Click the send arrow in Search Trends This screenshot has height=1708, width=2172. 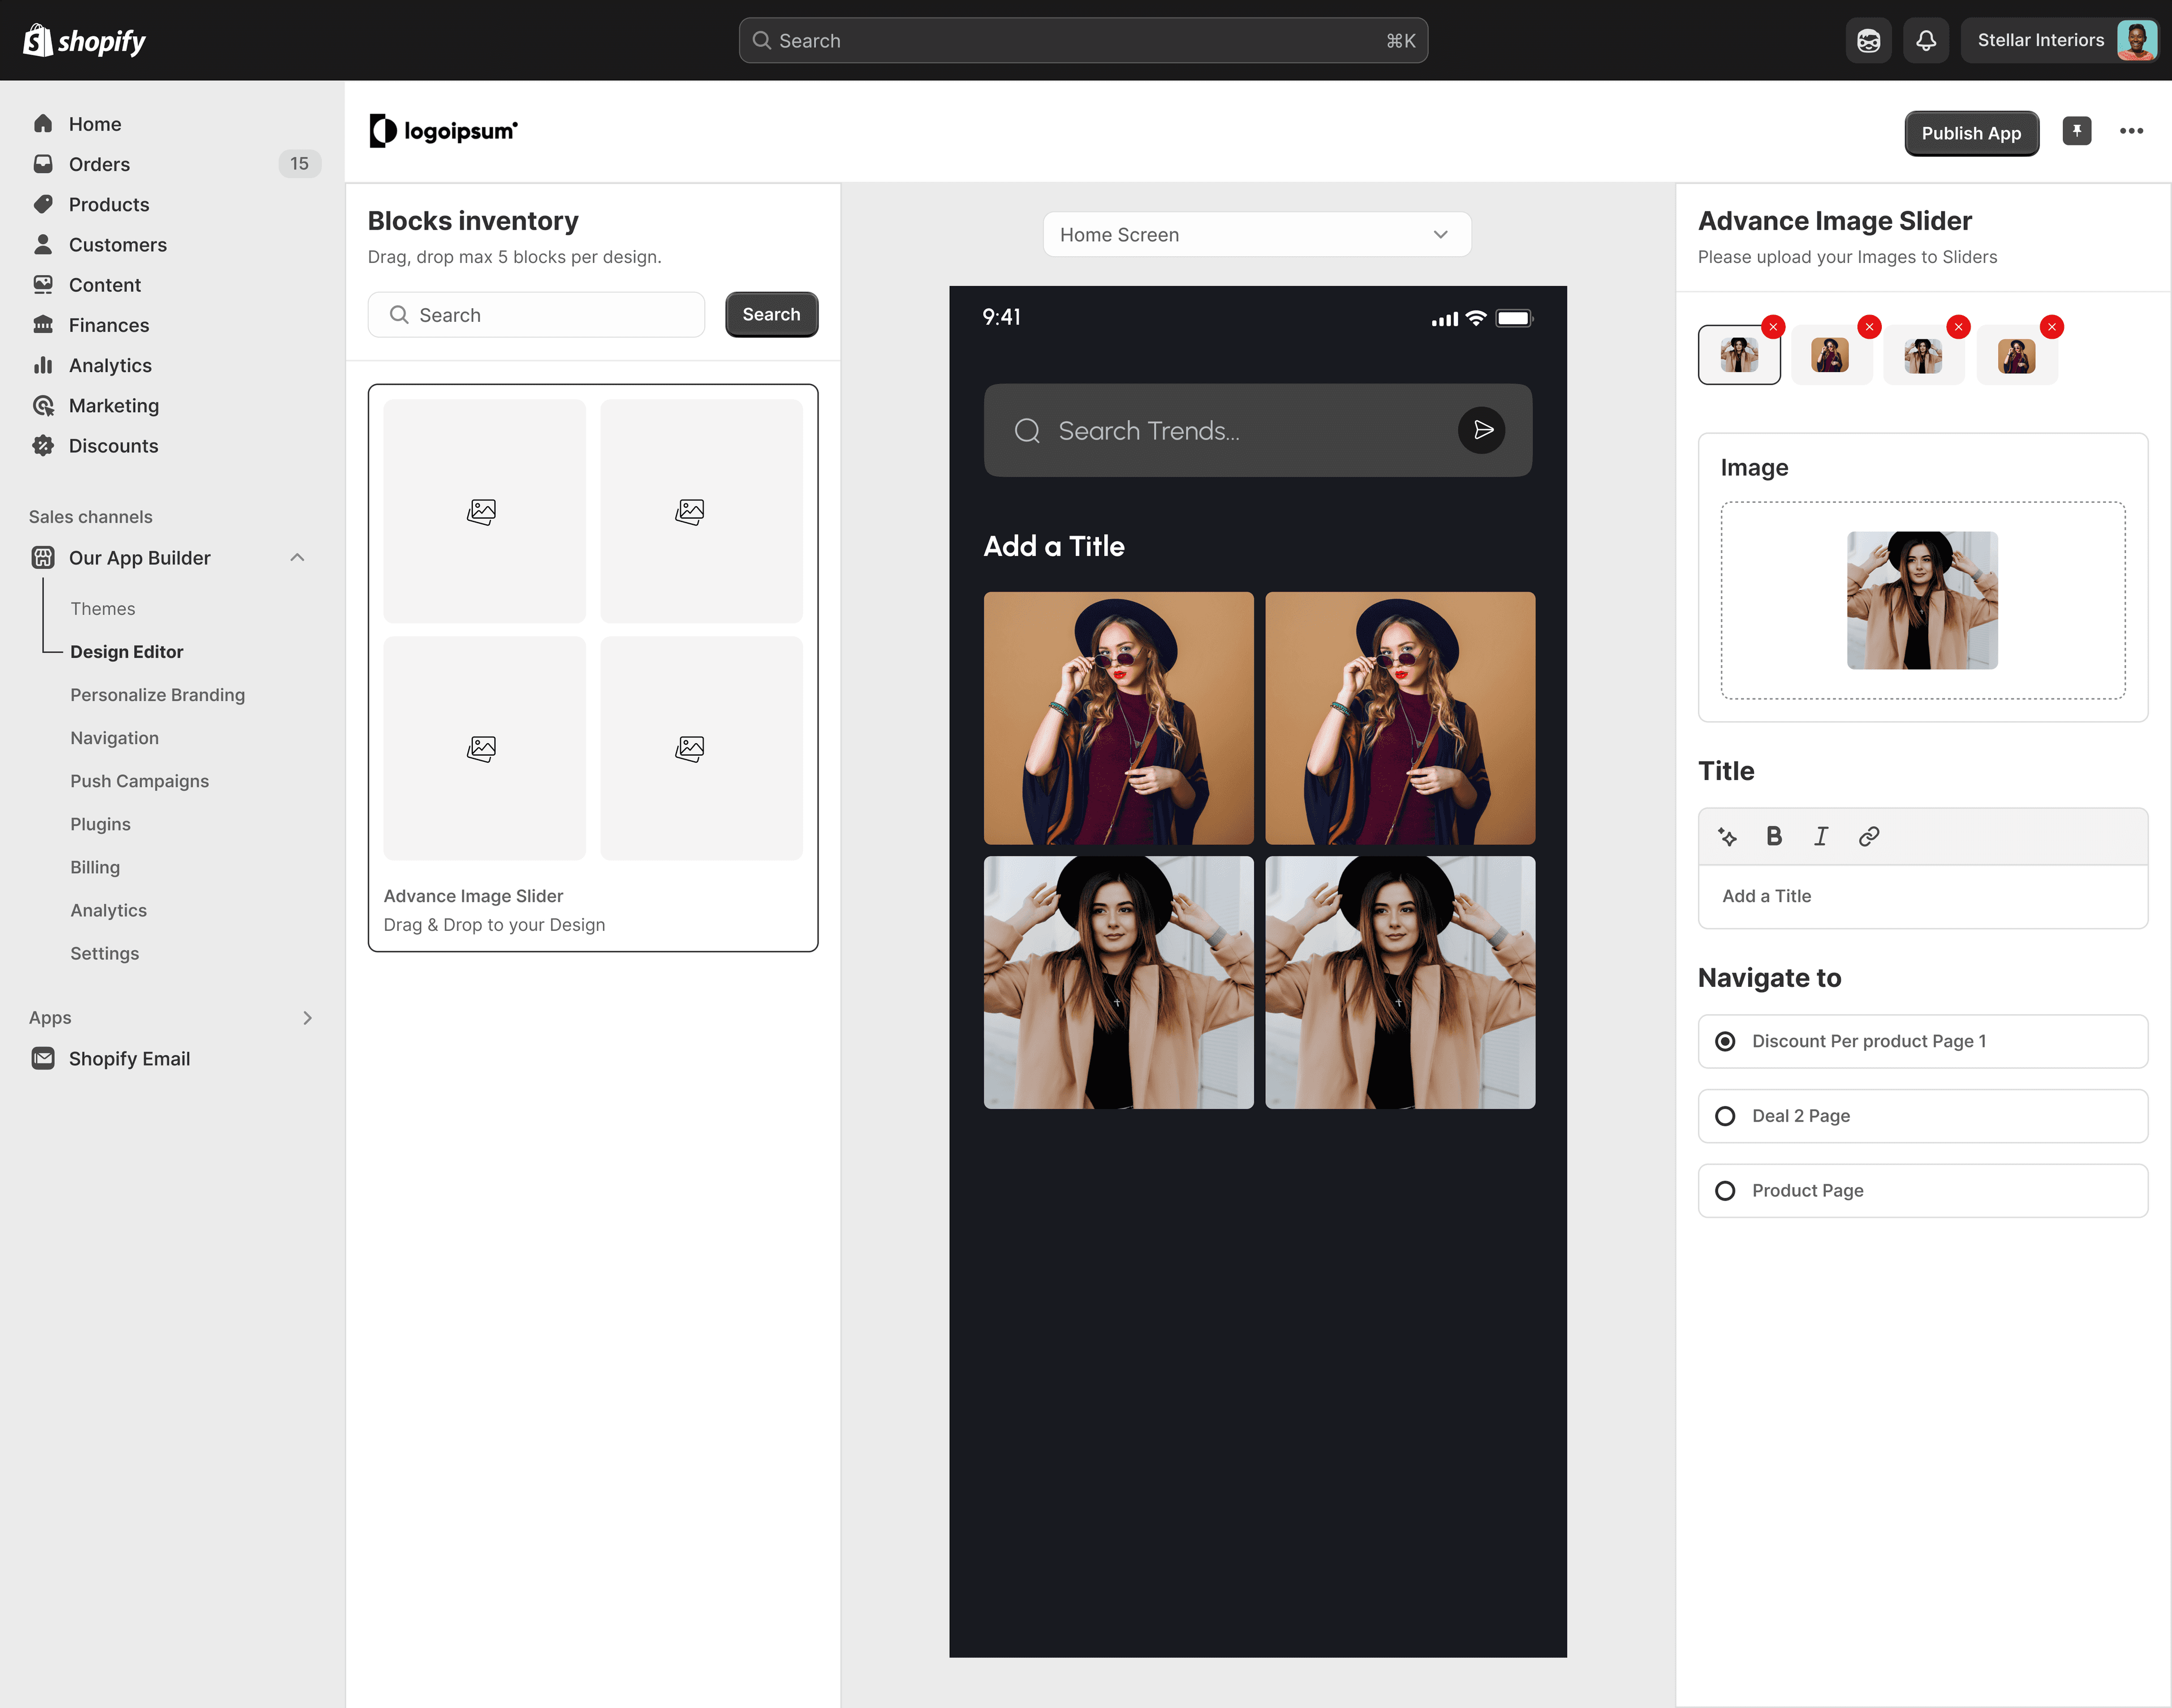1482,430
